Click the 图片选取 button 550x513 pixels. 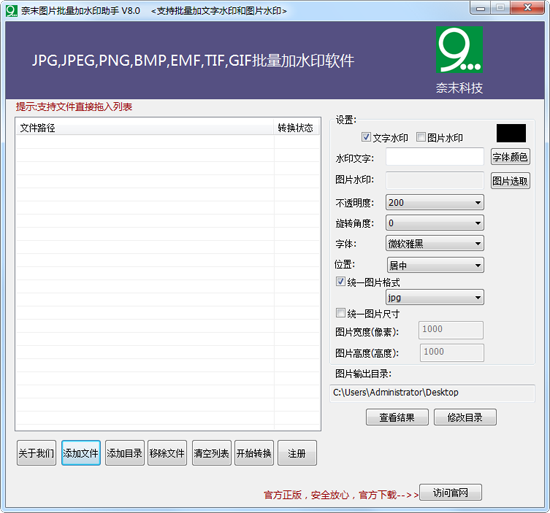click(x=510, y=181)
